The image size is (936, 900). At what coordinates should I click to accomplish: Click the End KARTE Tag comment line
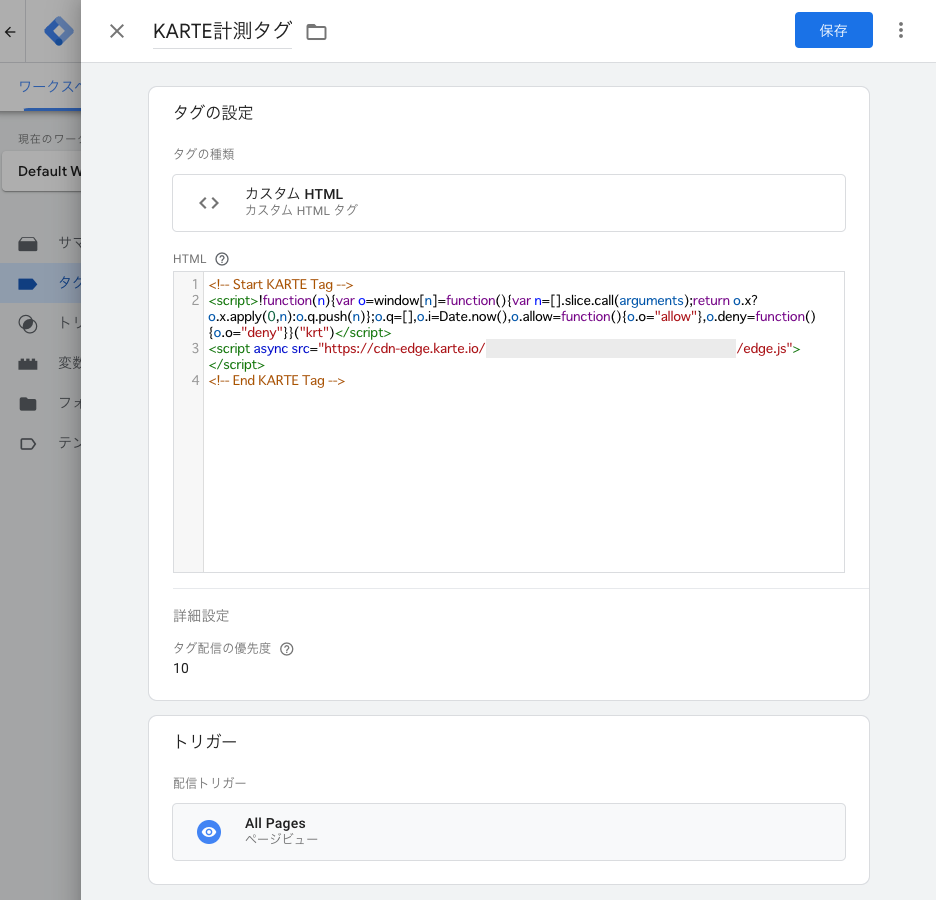tap(276, 381)
